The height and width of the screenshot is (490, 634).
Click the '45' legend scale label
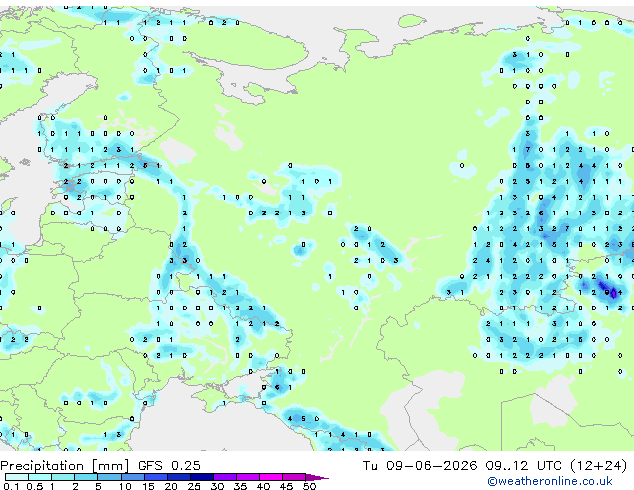tap(286, 486)
